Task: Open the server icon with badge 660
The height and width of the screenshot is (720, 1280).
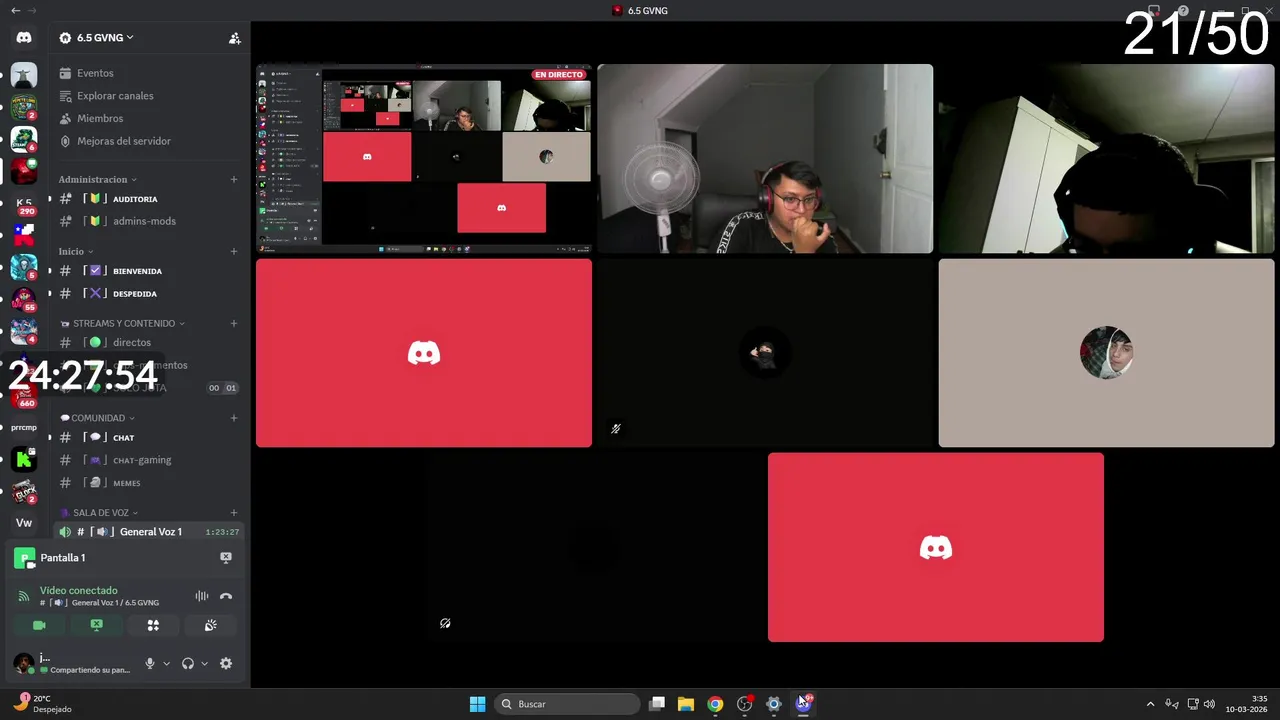Action: 24,395
